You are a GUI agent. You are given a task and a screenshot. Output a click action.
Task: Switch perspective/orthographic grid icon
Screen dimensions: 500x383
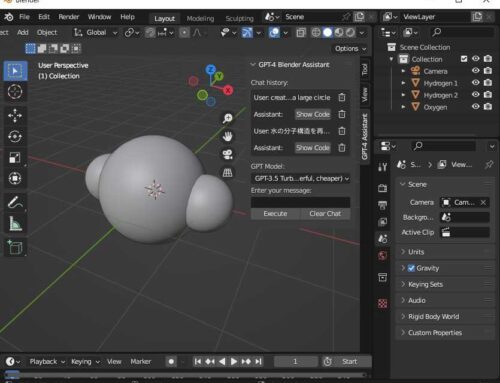228,173
